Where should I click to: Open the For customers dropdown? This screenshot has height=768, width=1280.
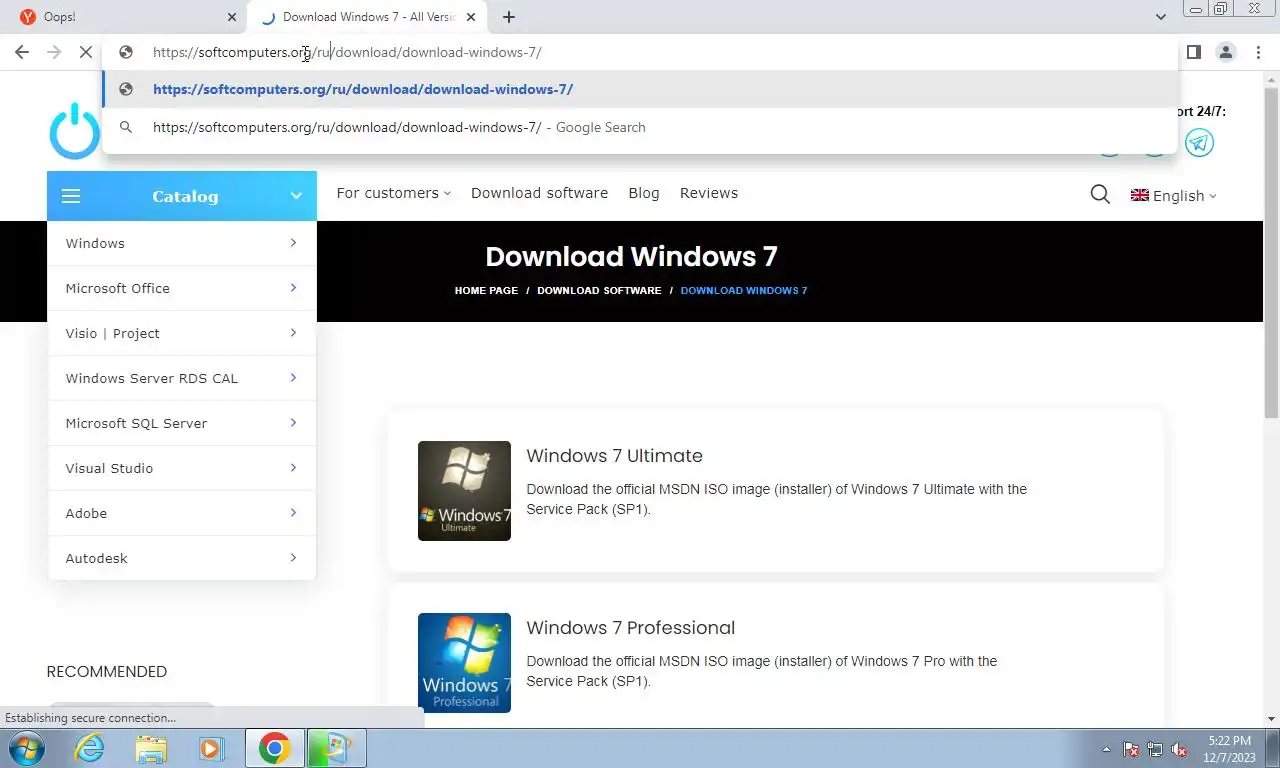(393, 193)
